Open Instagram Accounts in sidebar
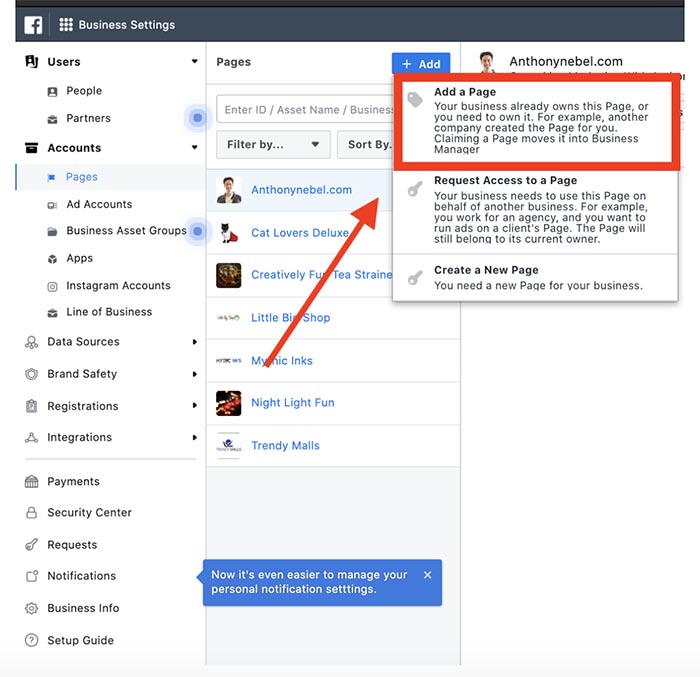The height and width of the screenshot is (677, 700). point(118,286)
